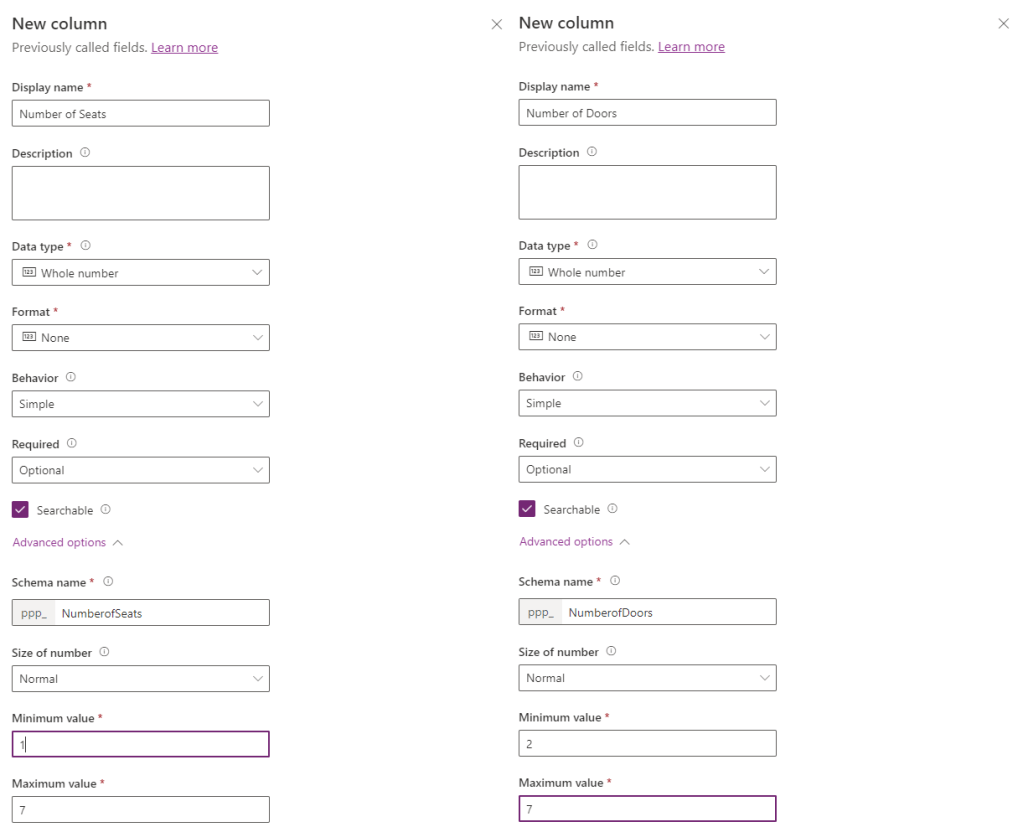Open Size of number dropdown for Number of Doors

[x=647, y=678]
